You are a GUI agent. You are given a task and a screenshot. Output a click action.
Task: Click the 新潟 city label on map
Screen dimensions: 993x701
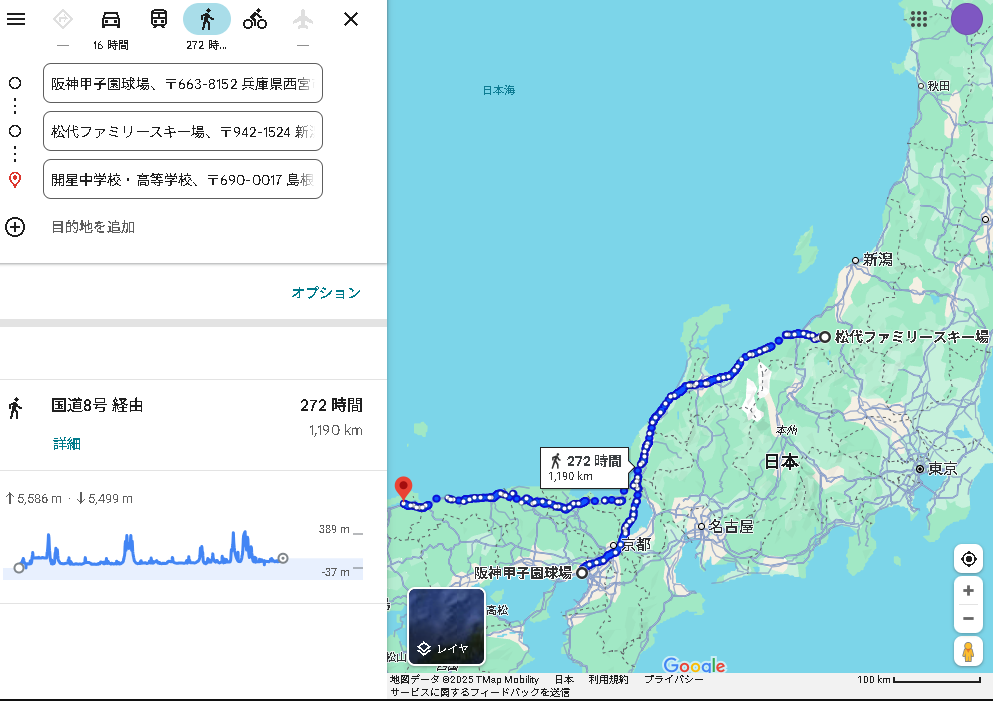click(x=878, y=259)
